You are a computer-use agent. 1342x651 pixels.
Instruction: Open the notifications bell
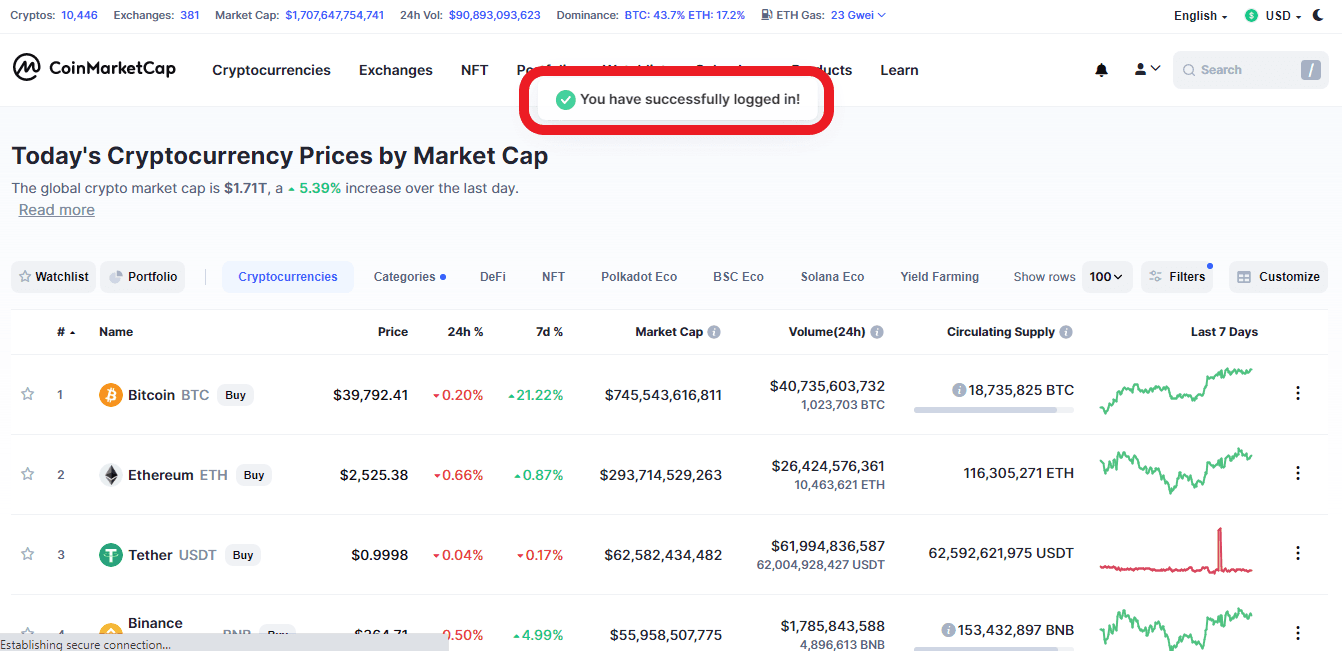(1101, 70)
